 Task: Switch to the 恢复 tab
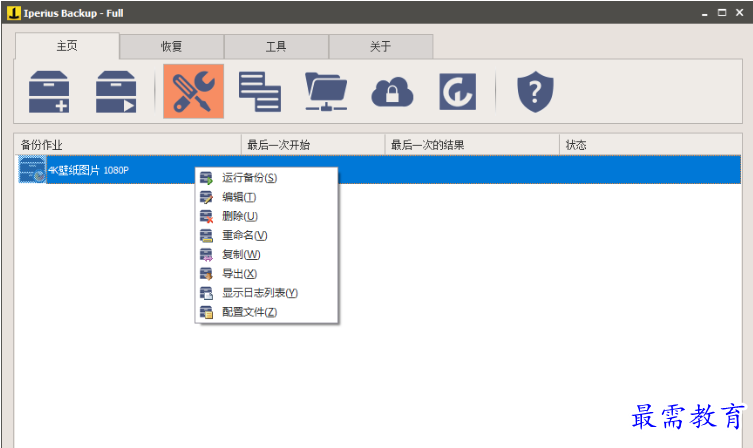pos(171,47)
